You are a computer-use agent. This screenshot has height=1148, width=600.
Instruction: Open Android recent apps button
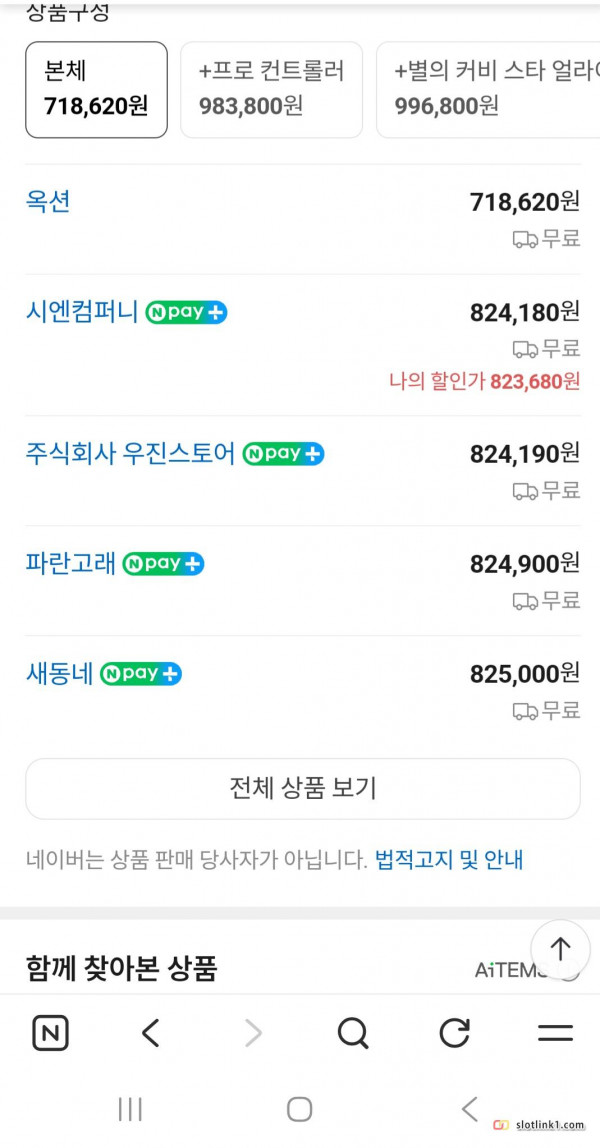[x=130, y=1108]
